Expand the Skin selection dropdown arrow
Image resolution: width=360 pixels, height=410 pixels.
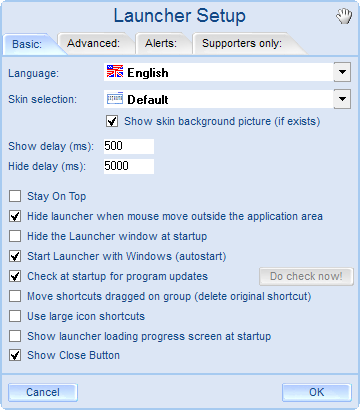[342, 99]
